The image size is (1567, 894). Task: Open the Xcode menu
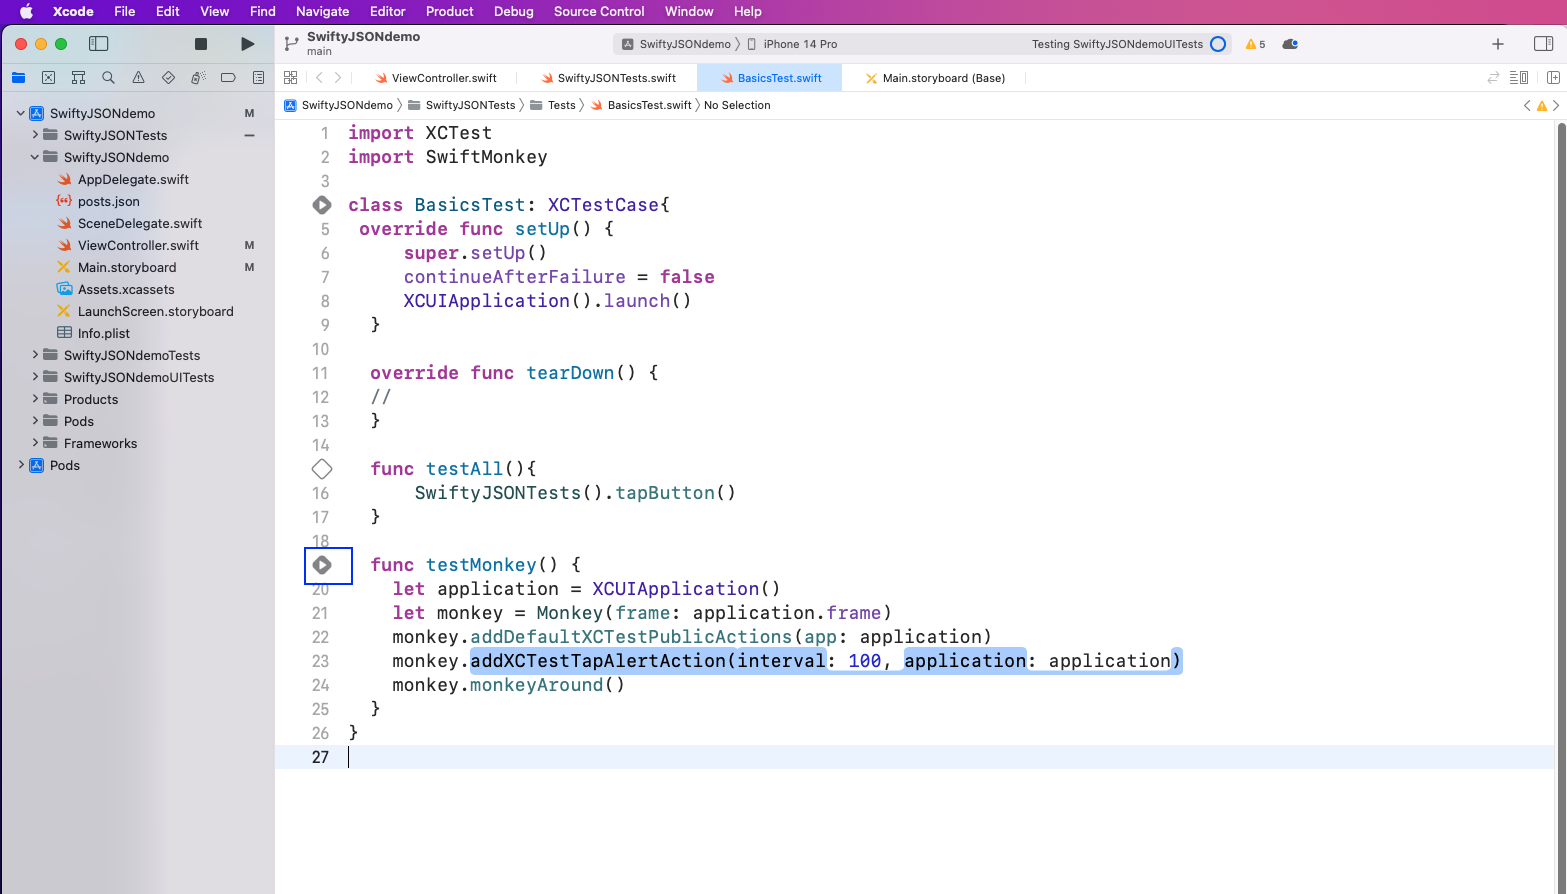73,11
